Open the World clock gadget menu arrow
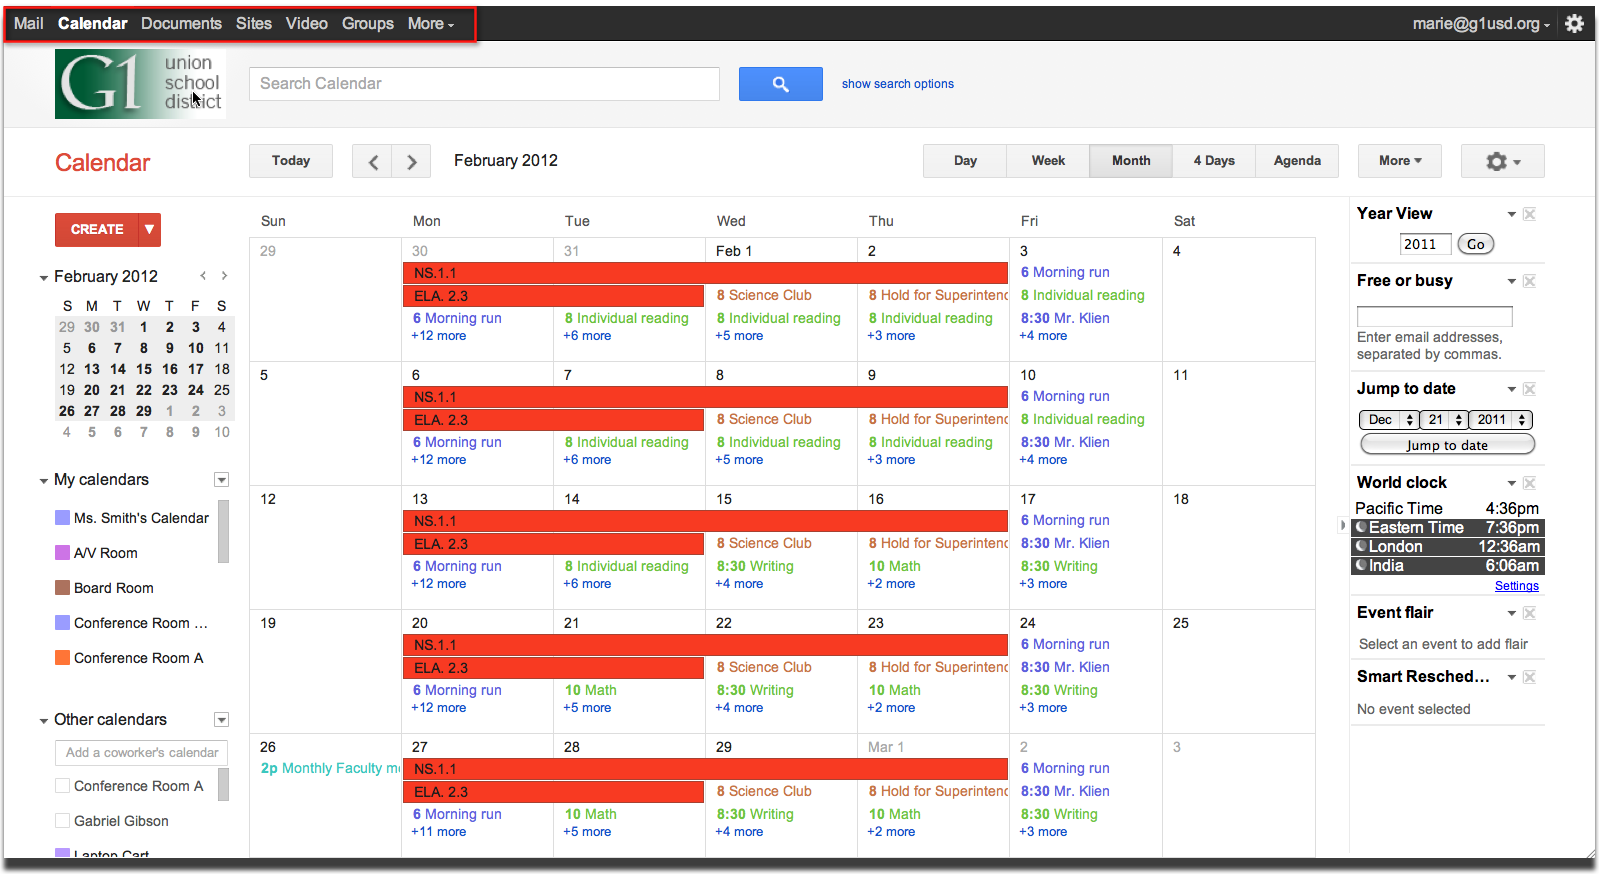Viewport: 1599px width, 874px height. coord(1511,483)
